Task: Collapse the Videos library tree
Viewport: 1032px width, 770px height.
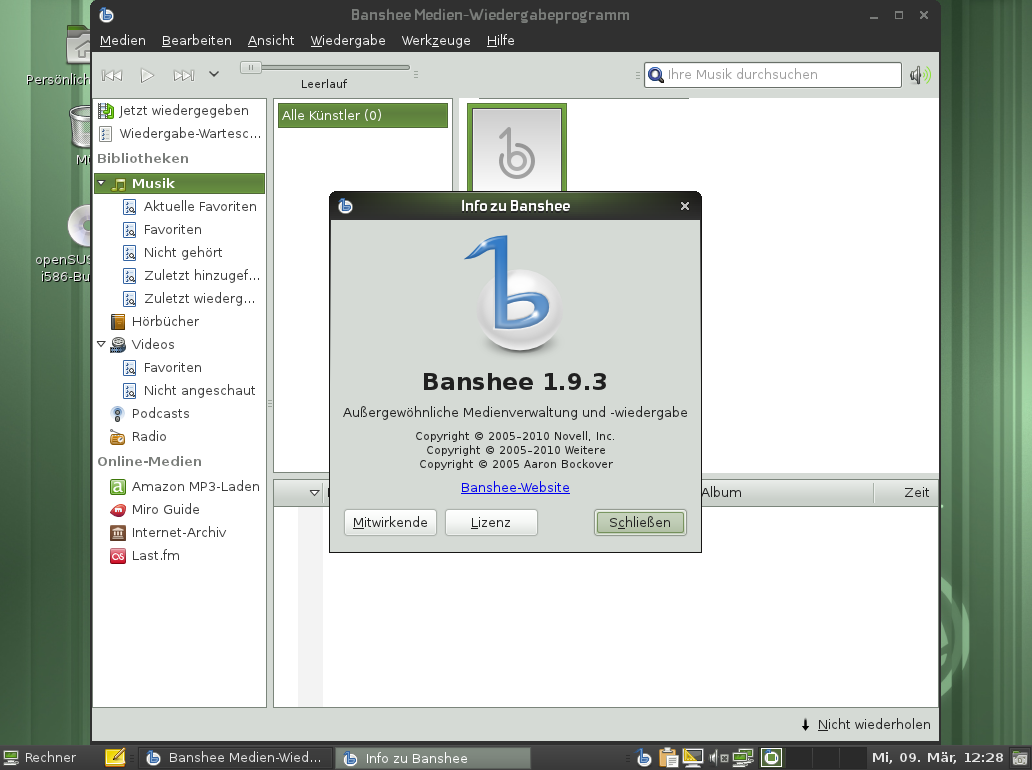Action: tap(100, 344)
